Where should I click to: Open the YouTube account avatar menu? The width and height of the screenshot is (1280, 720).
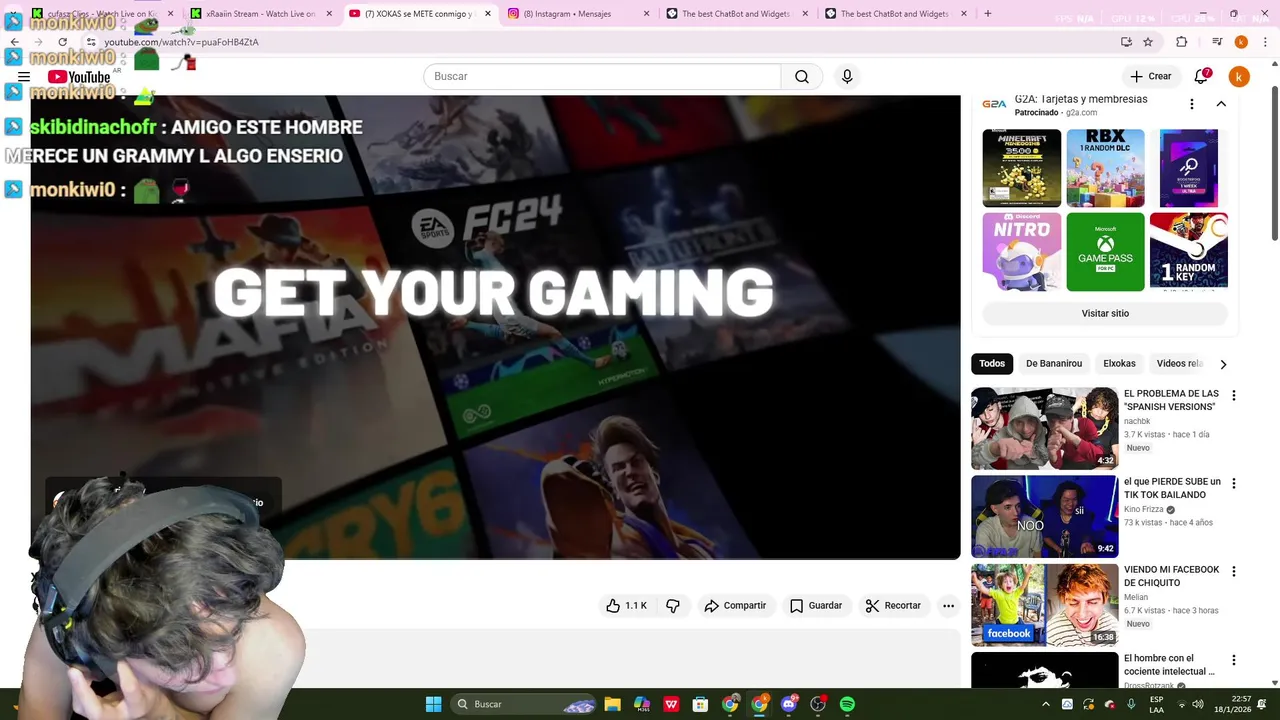click(1239, 77)
